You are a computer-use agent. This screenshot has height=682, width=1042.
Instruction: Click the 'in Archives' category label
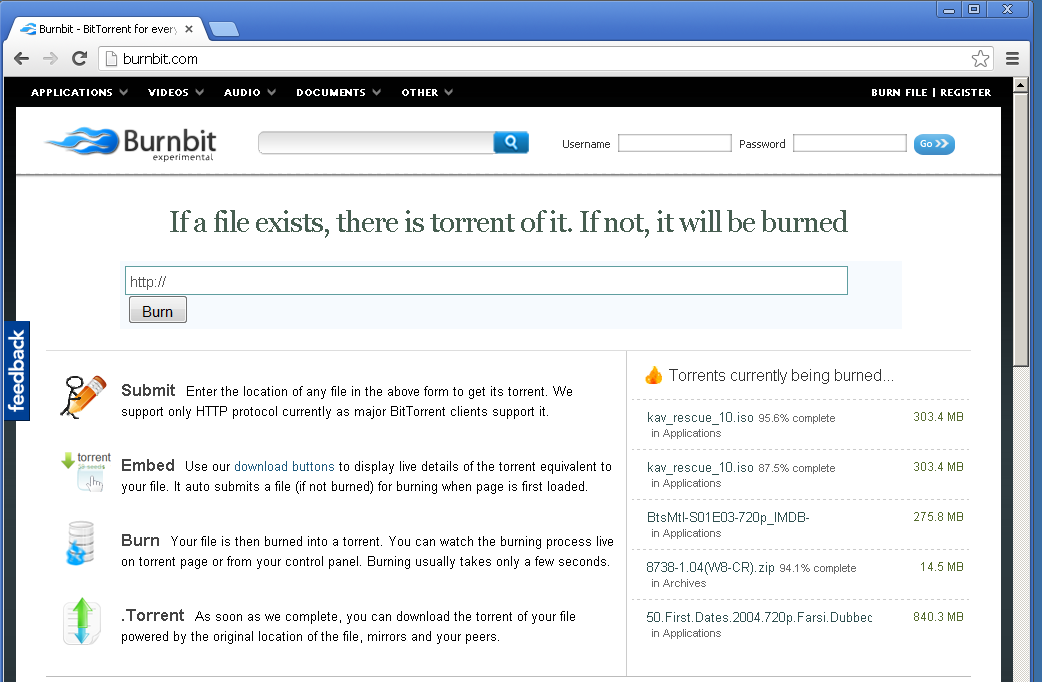(x=678, y=583)
